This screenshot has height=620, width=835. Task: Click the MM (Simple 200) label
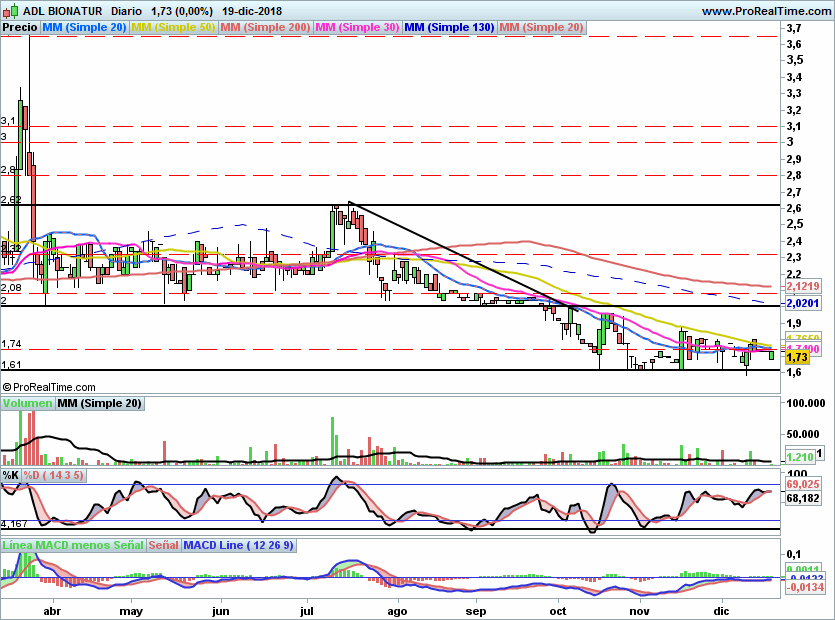pyautogui.click(x=265, y=27)
